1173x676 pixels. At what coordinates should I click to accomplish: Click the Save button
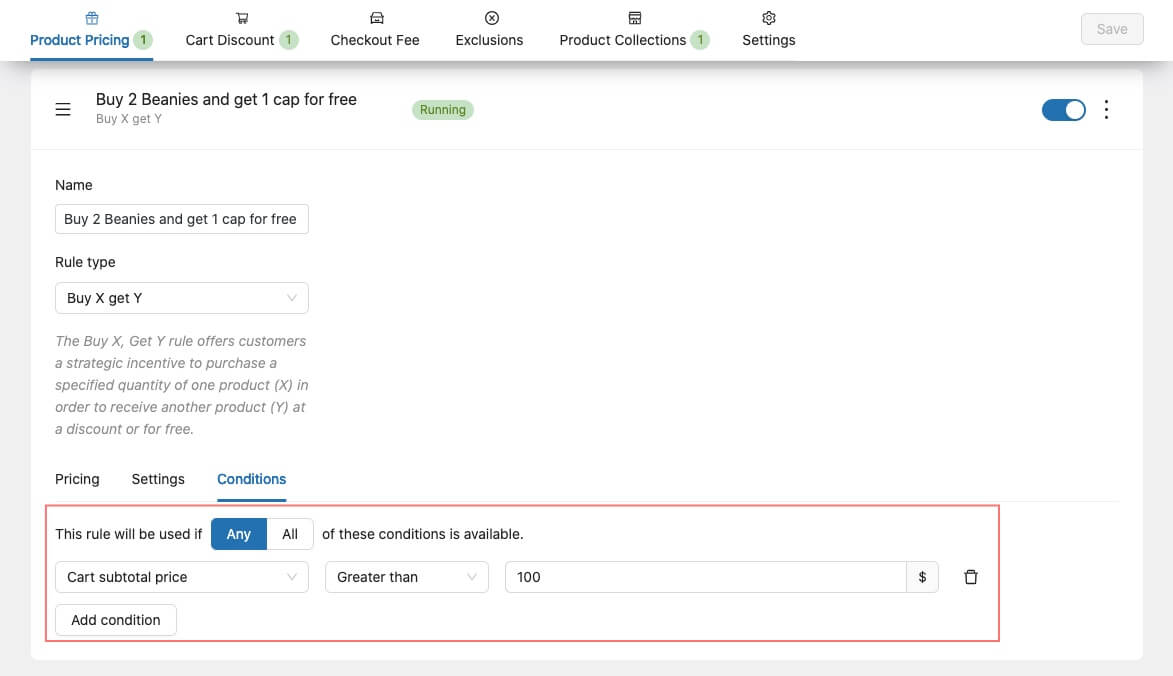pos(1112,29)
